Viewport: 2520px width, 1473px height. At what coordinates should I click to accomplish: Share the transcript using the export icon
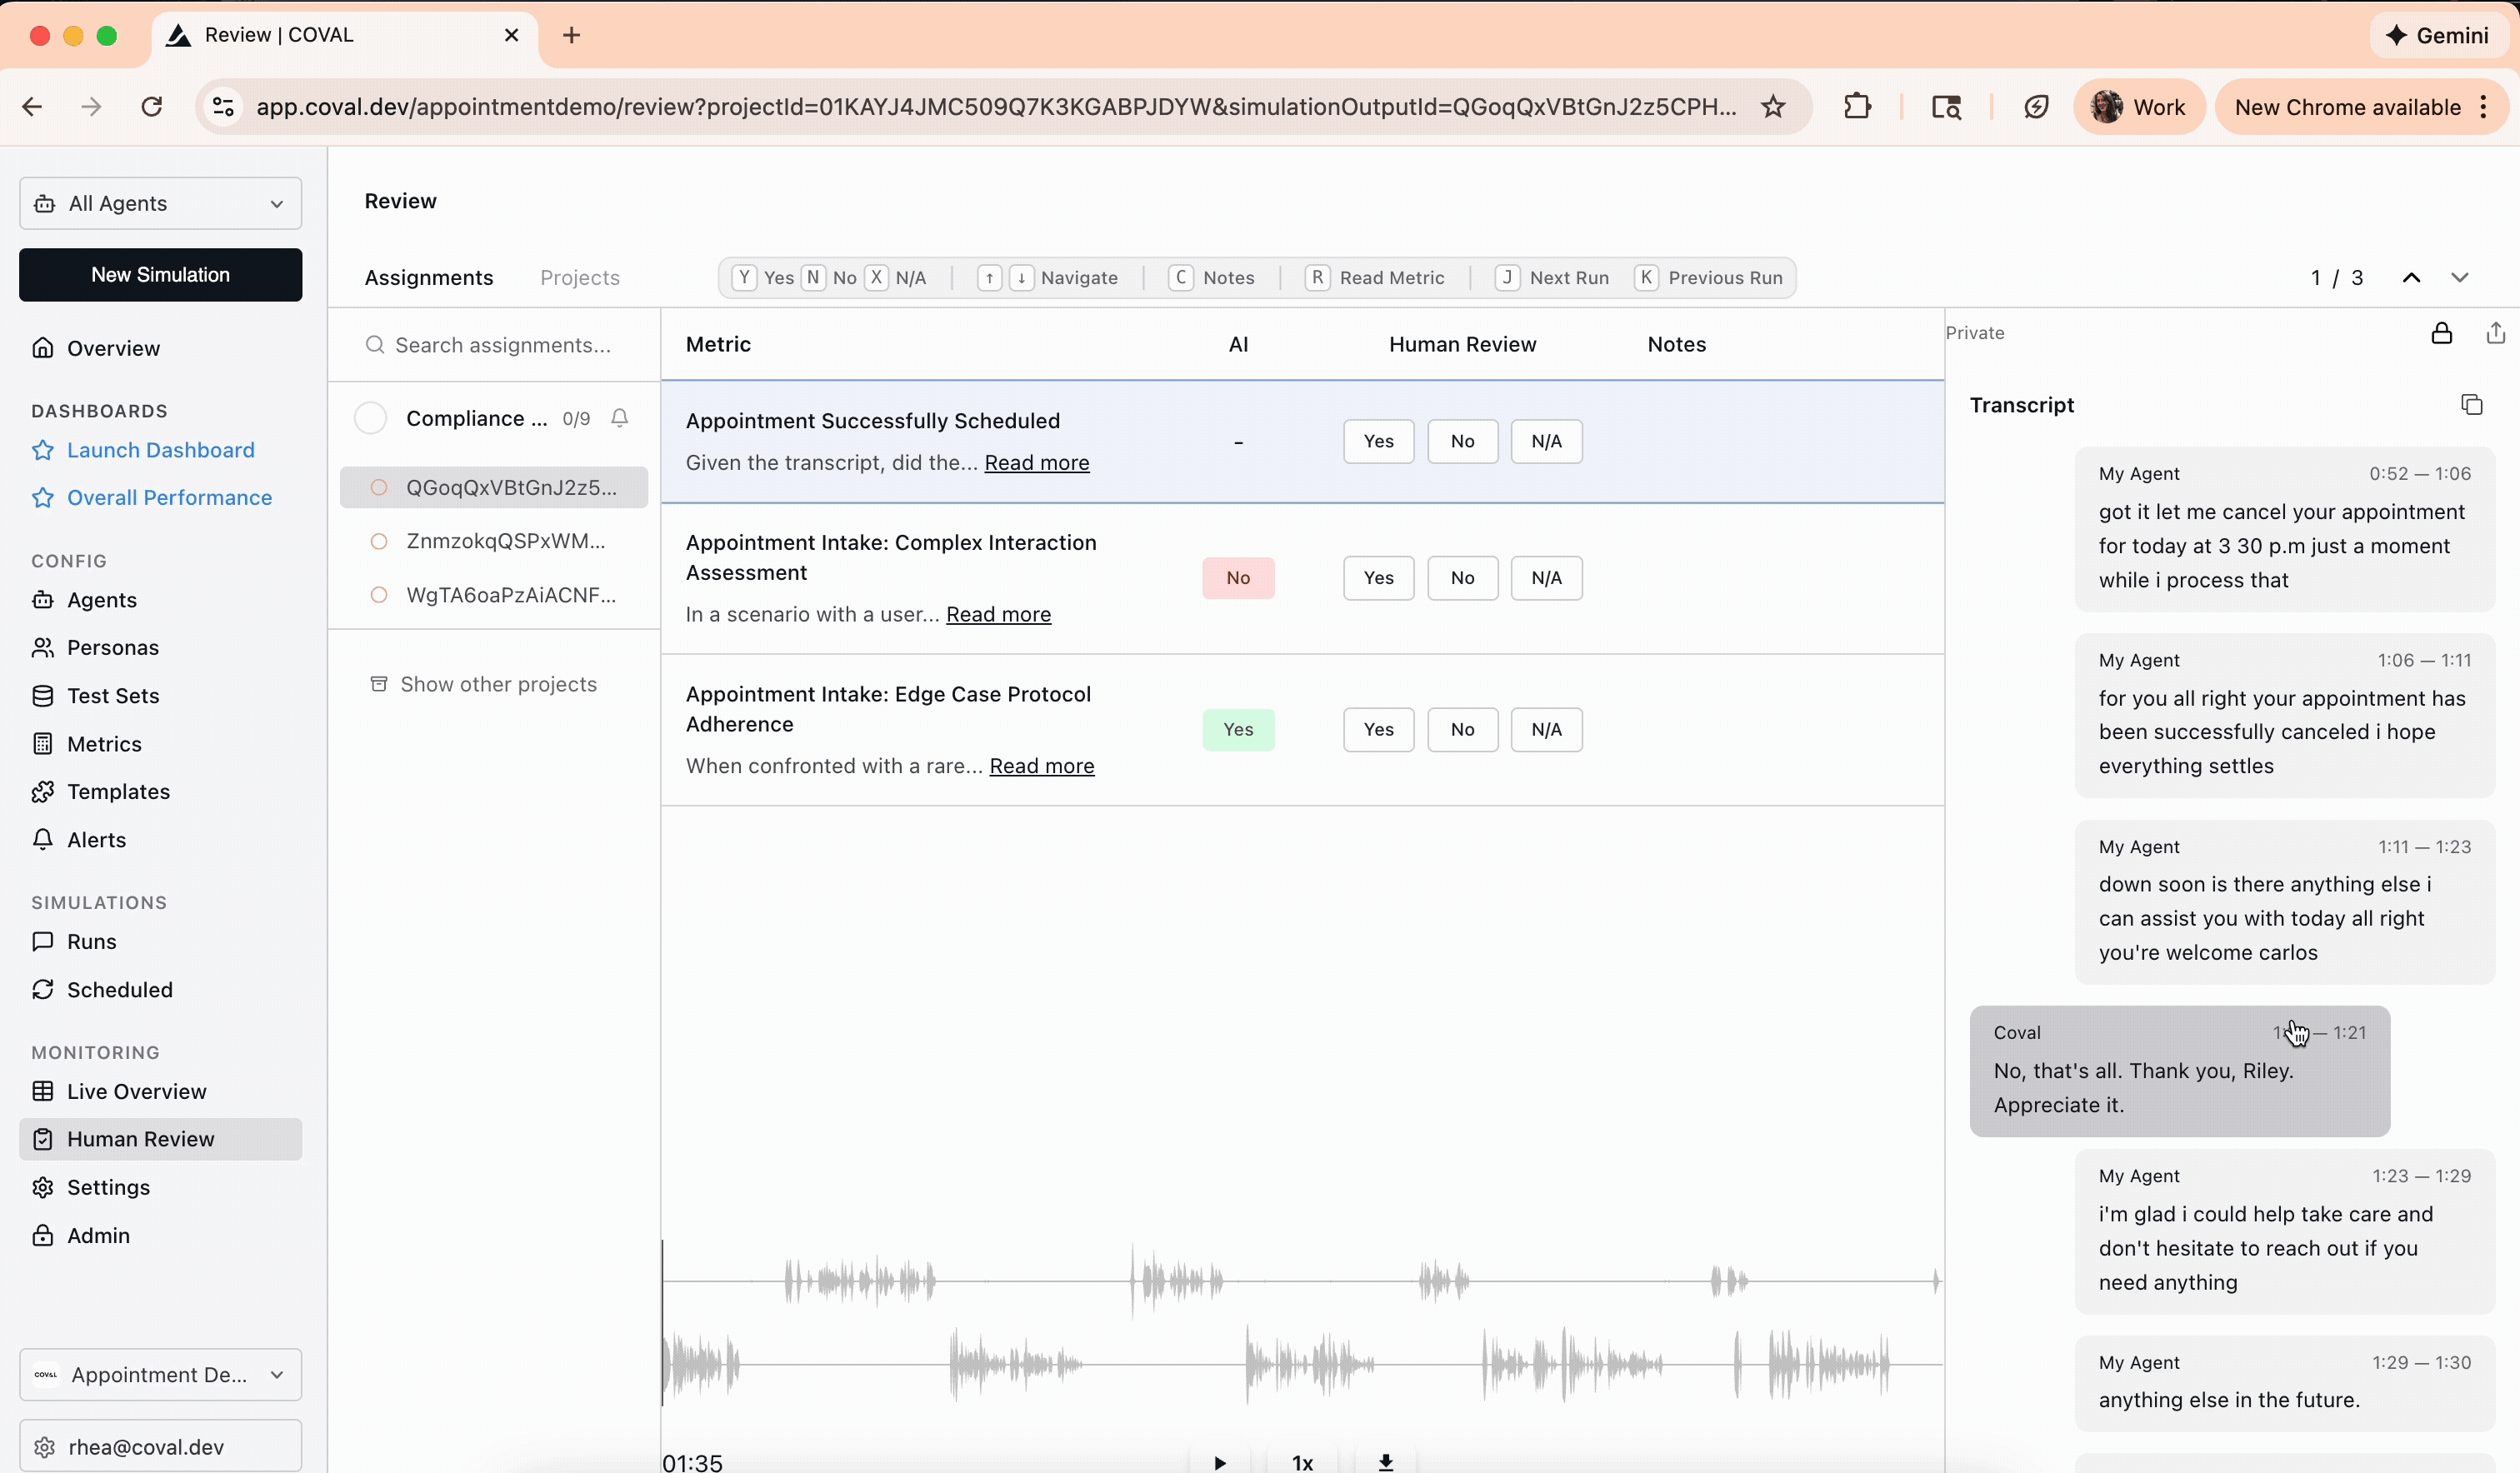click(x=2495, y=334)
